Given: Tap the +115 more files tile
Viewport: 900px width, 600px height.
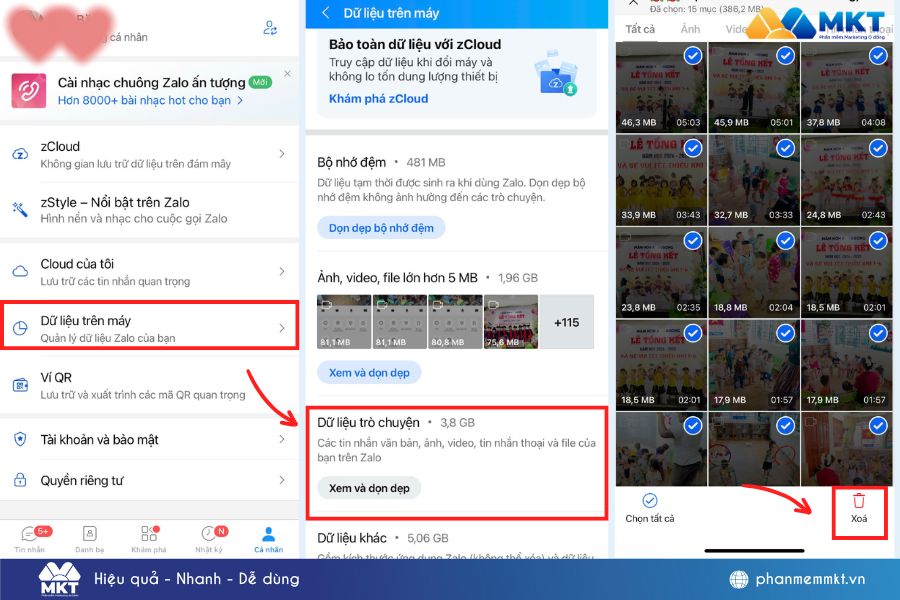Looking at the screenshot, I should click(x=567, y=322).
